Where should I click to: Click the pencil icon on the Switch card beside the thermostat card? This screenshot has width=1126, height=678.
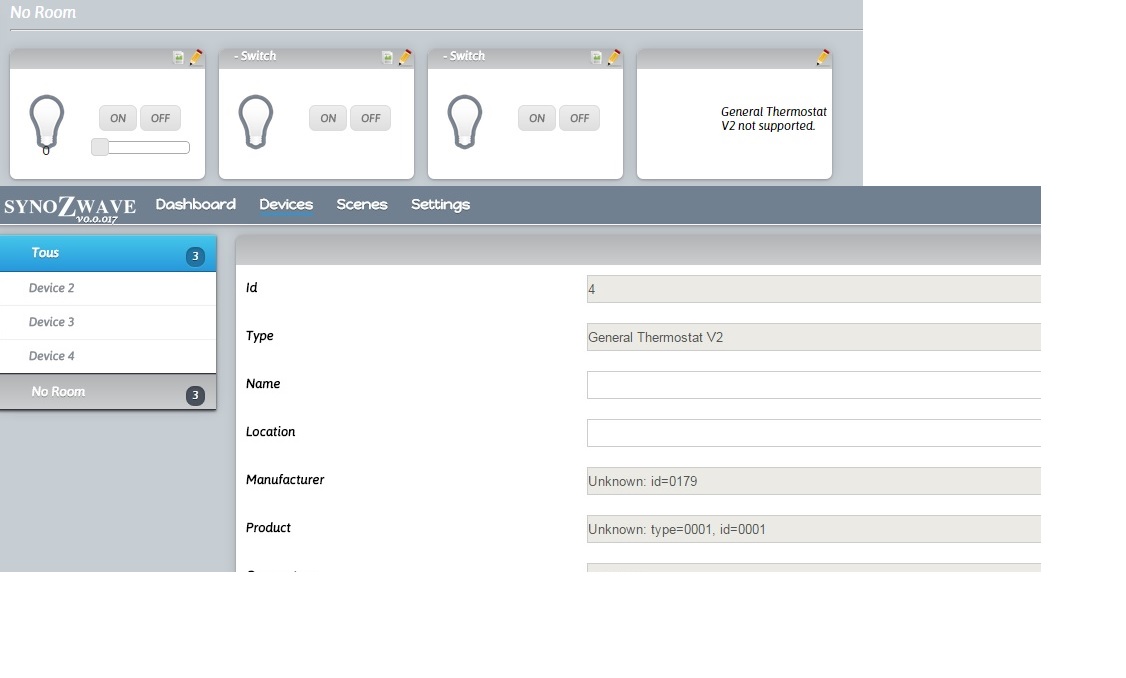(614, 57)
